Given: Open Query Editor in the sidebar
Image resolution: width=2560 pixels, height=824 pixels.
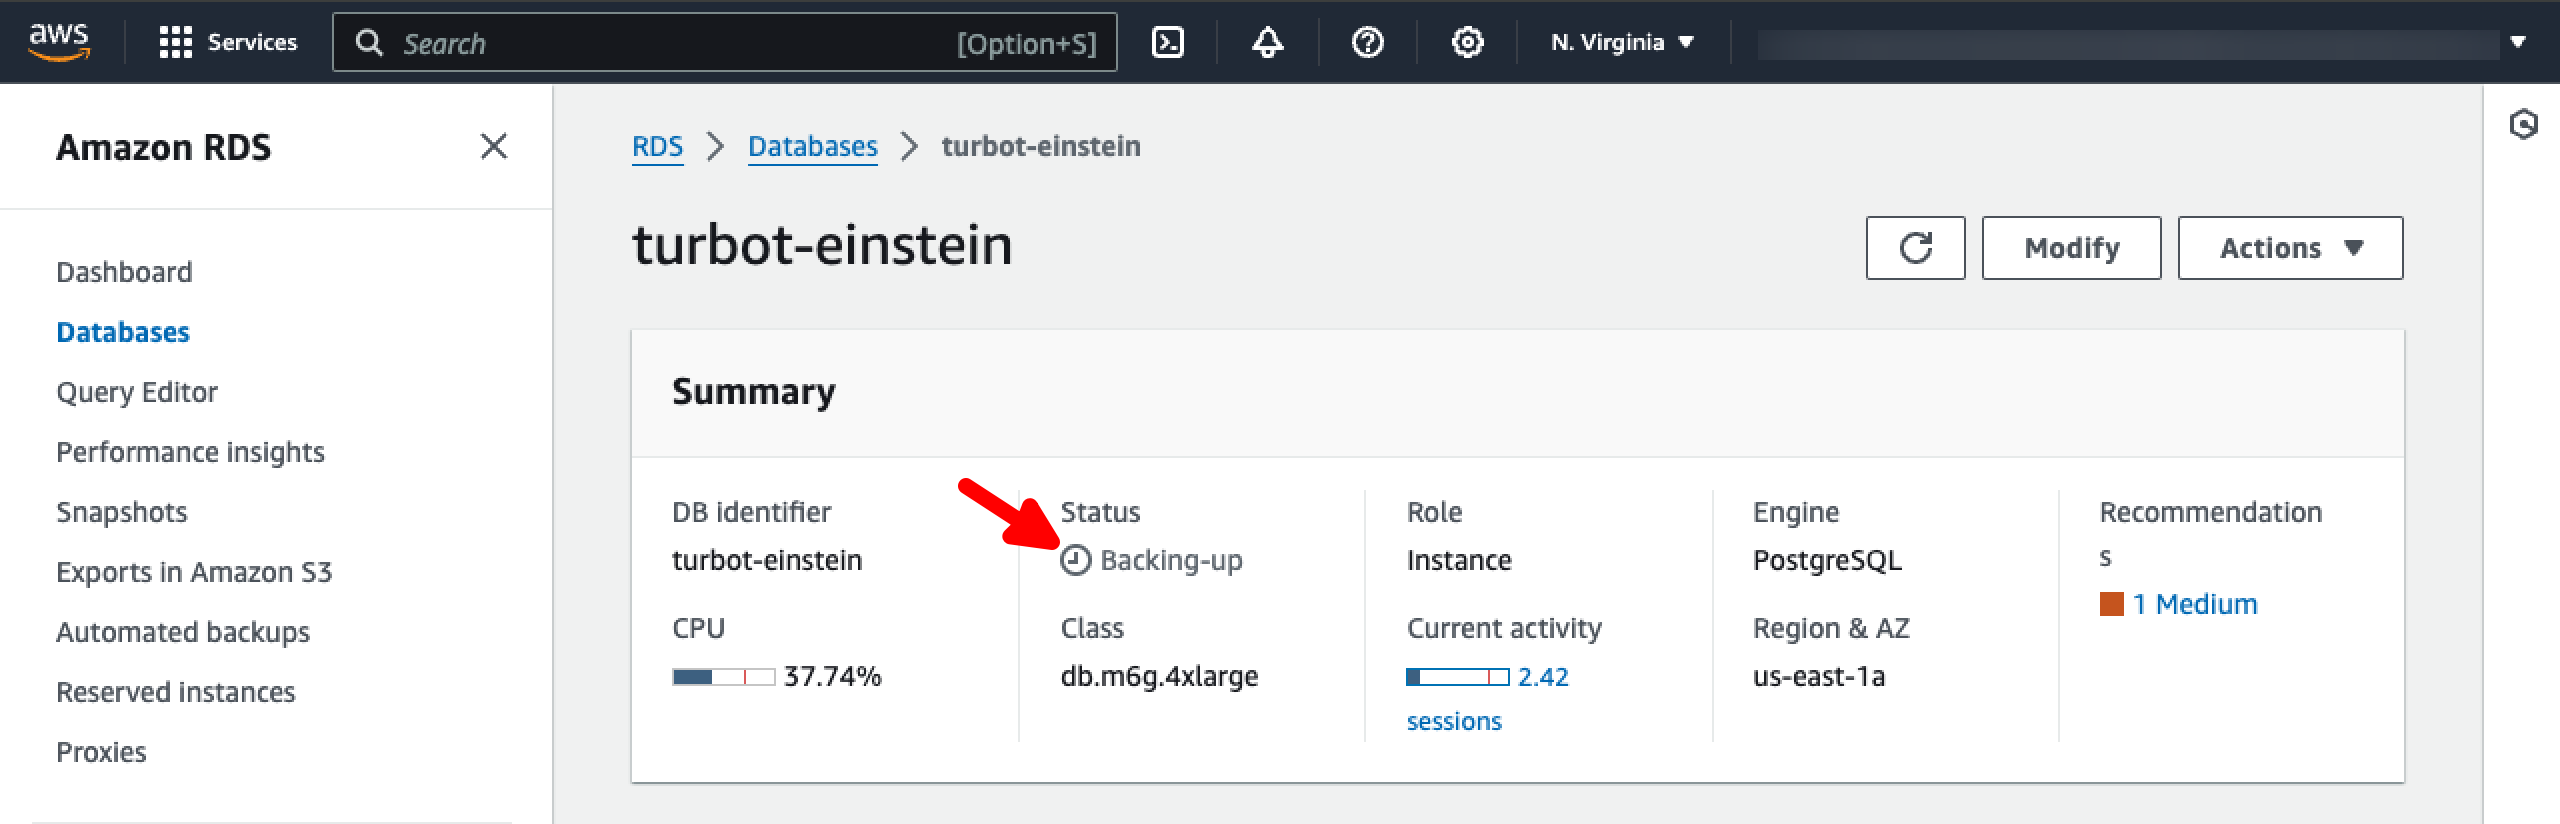Looking at the screenshot, I should tap(137, 392).
